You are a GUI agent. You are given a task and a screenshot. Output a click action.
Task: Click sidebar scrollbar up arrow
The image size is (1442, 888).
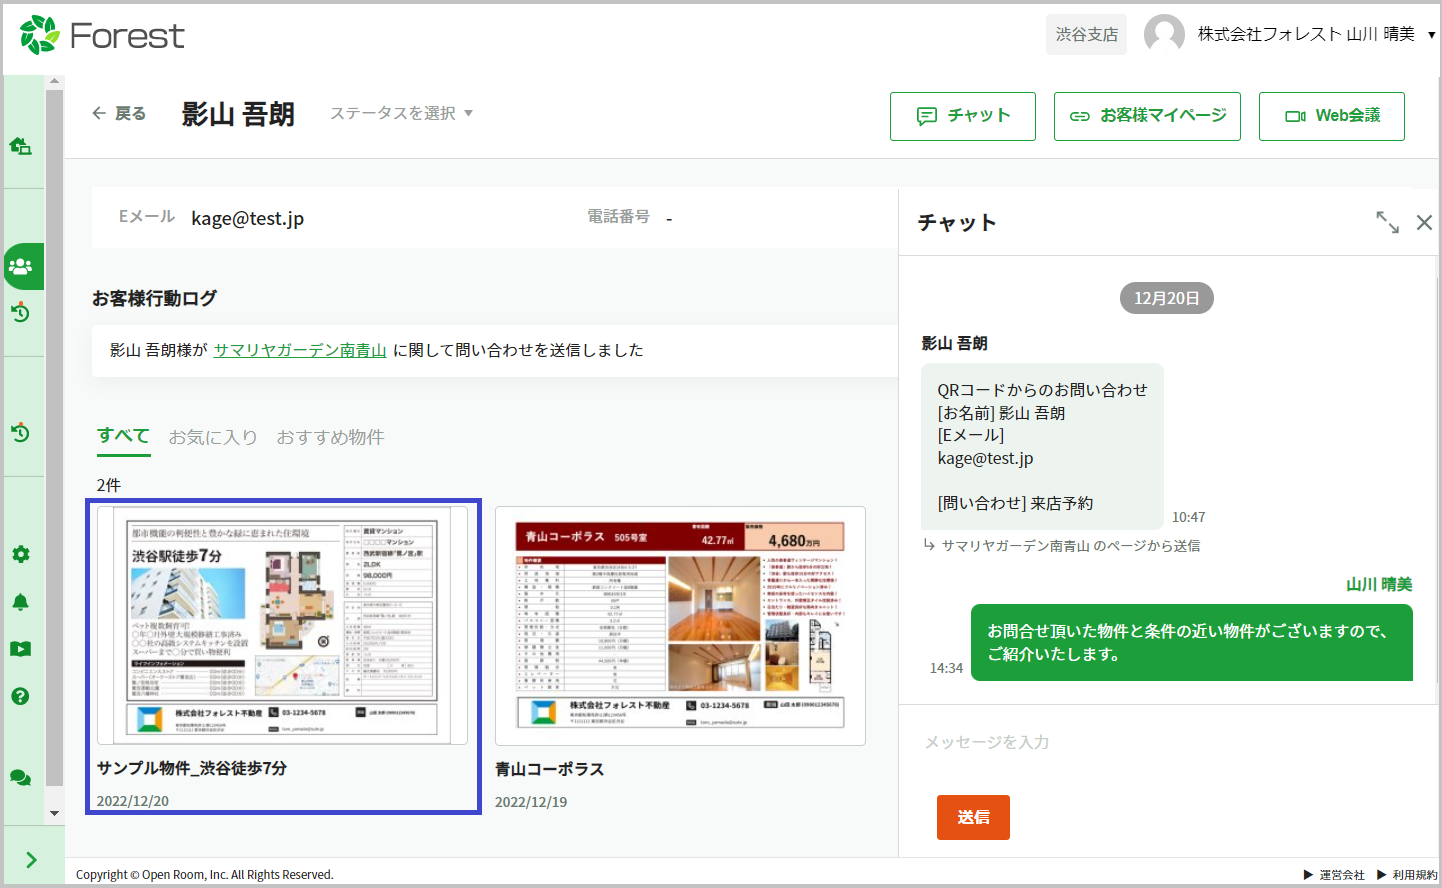point(55,82)
